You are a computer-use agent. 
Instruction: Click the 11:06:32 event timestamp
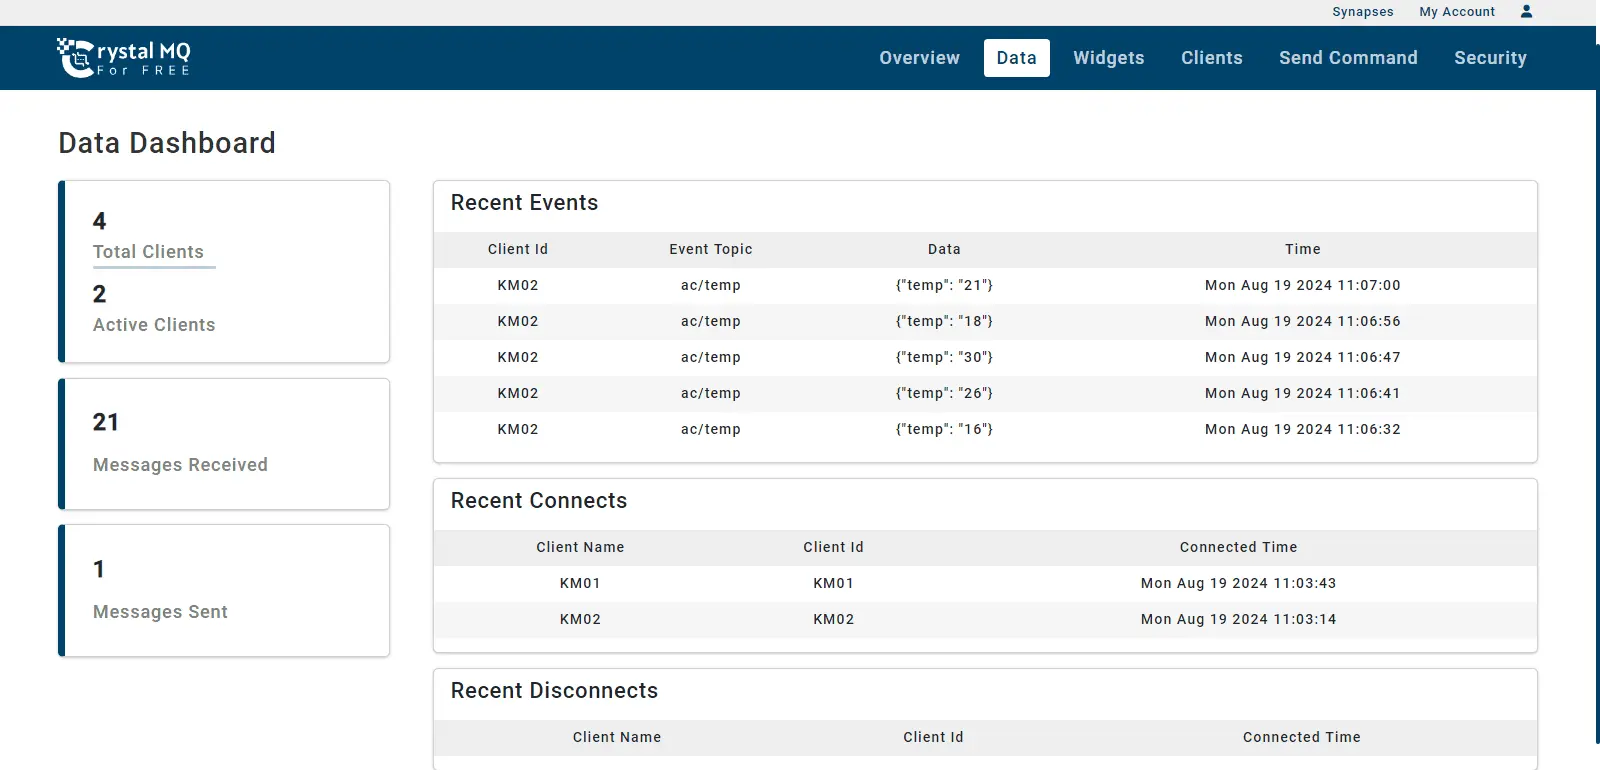[x=1303, y=429]
